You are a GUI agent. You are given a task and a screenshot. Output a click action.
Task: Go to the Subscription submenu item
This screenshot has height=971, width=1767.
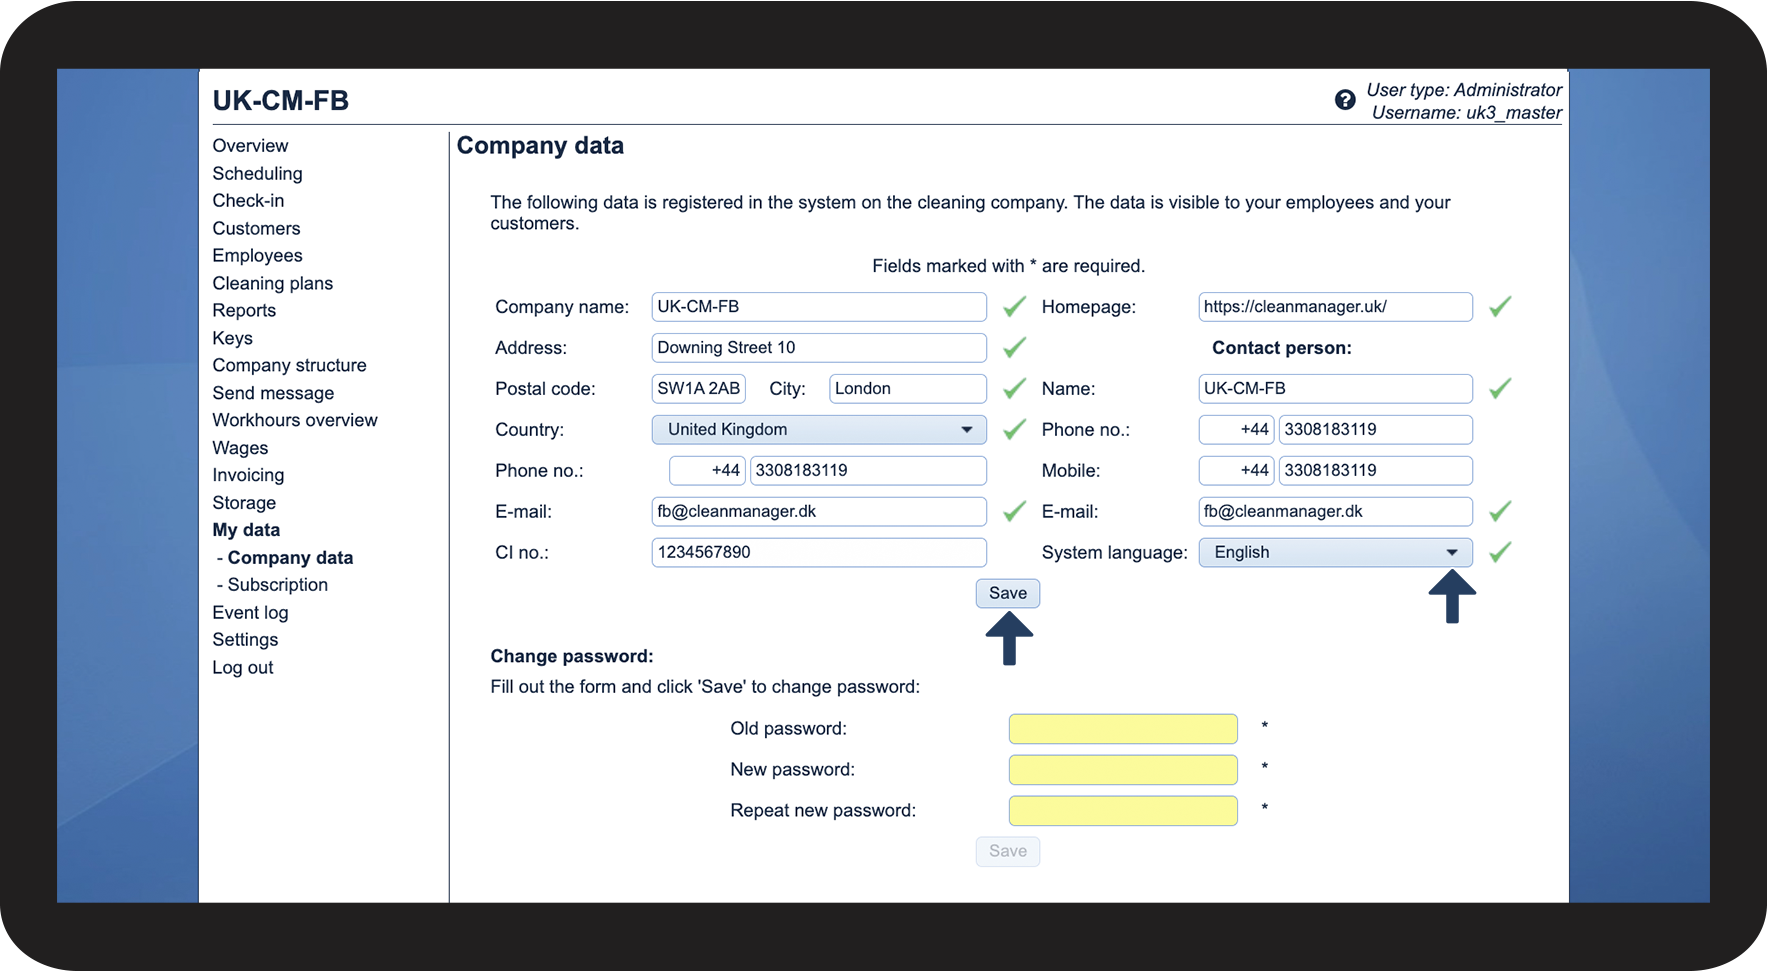(277, 585)
